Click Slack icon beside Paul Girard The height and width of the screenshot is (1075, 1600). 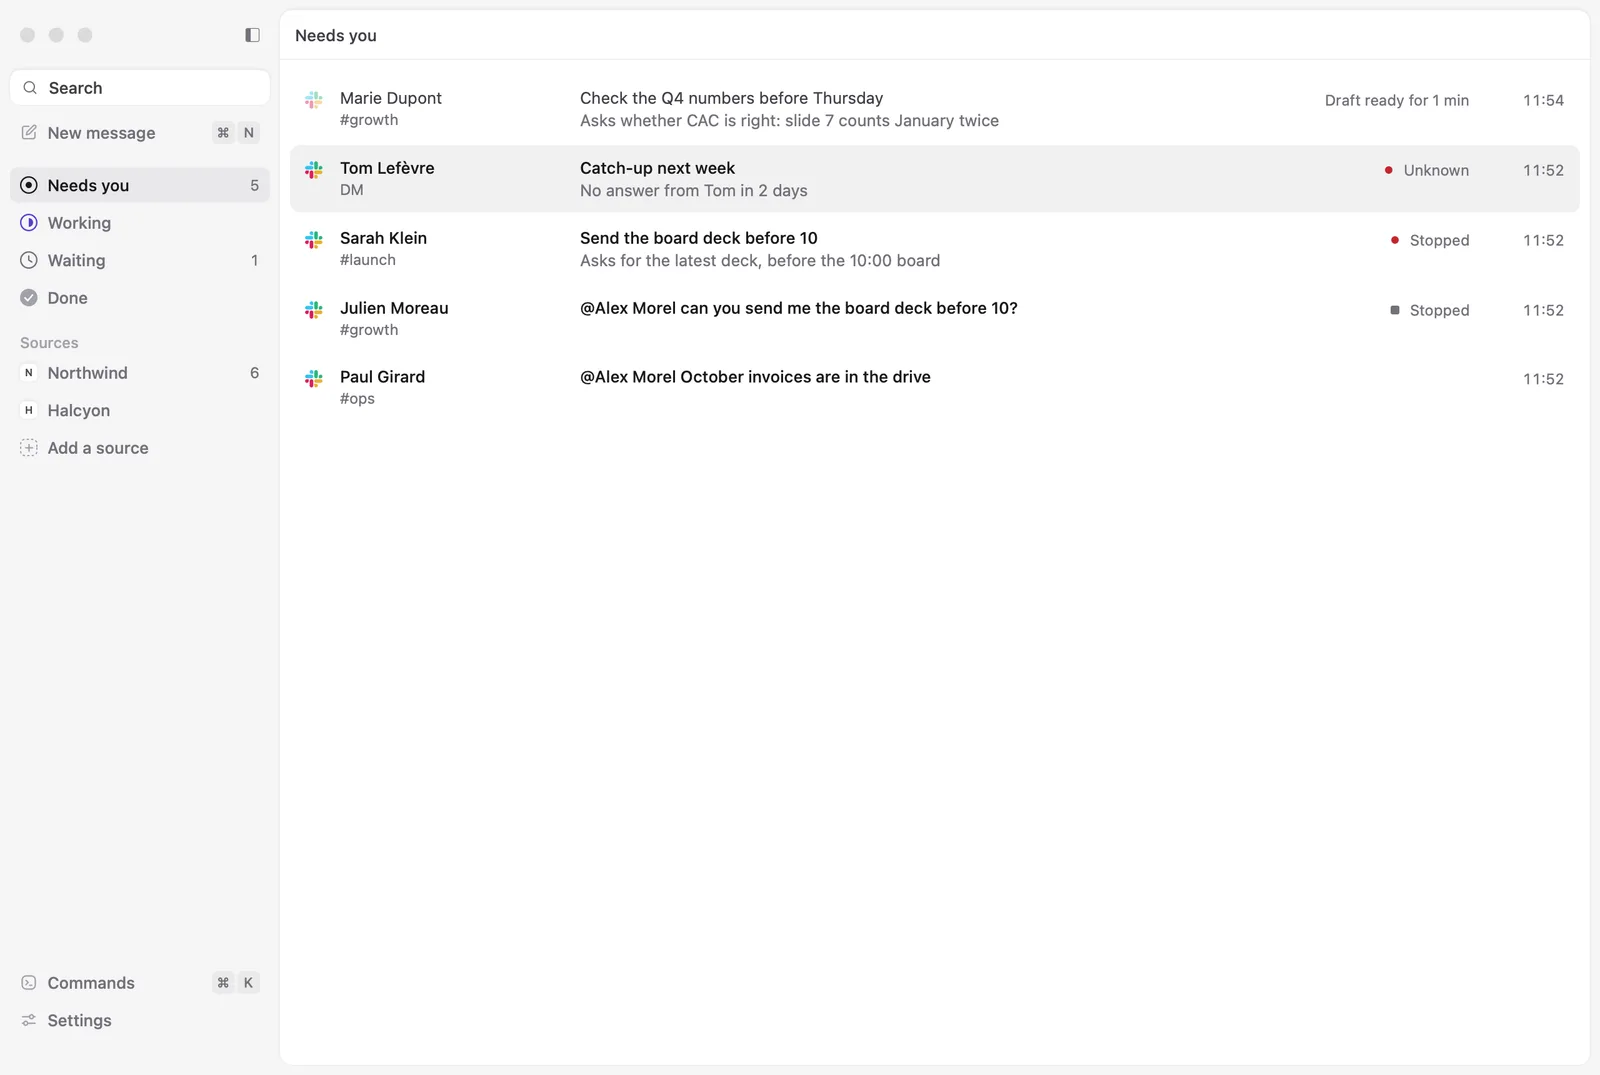point(314,379)
